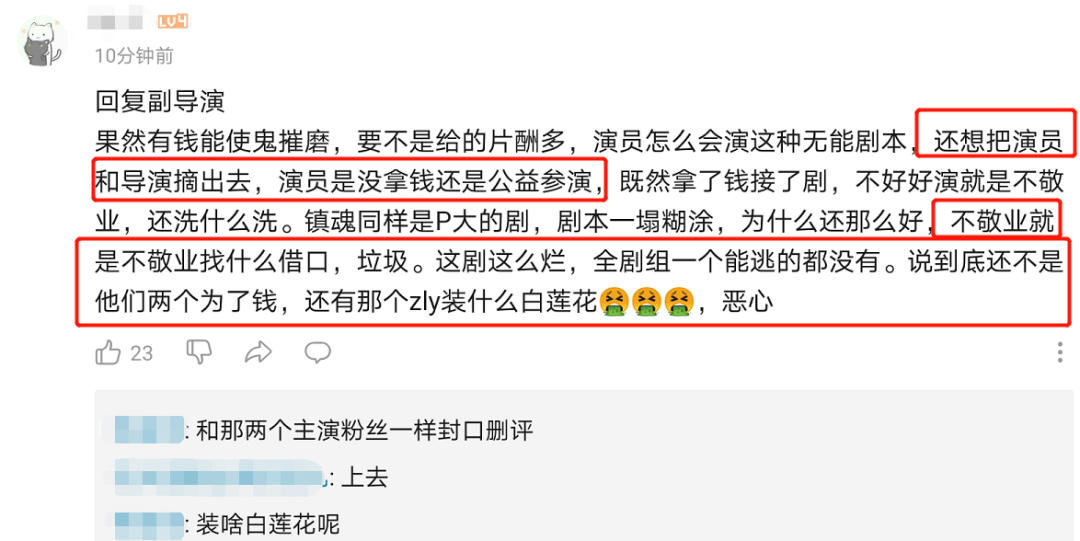Screen dimensions: 1080x541
Task: Click the highlighted phrase 还想把演员
Action: 998,143
